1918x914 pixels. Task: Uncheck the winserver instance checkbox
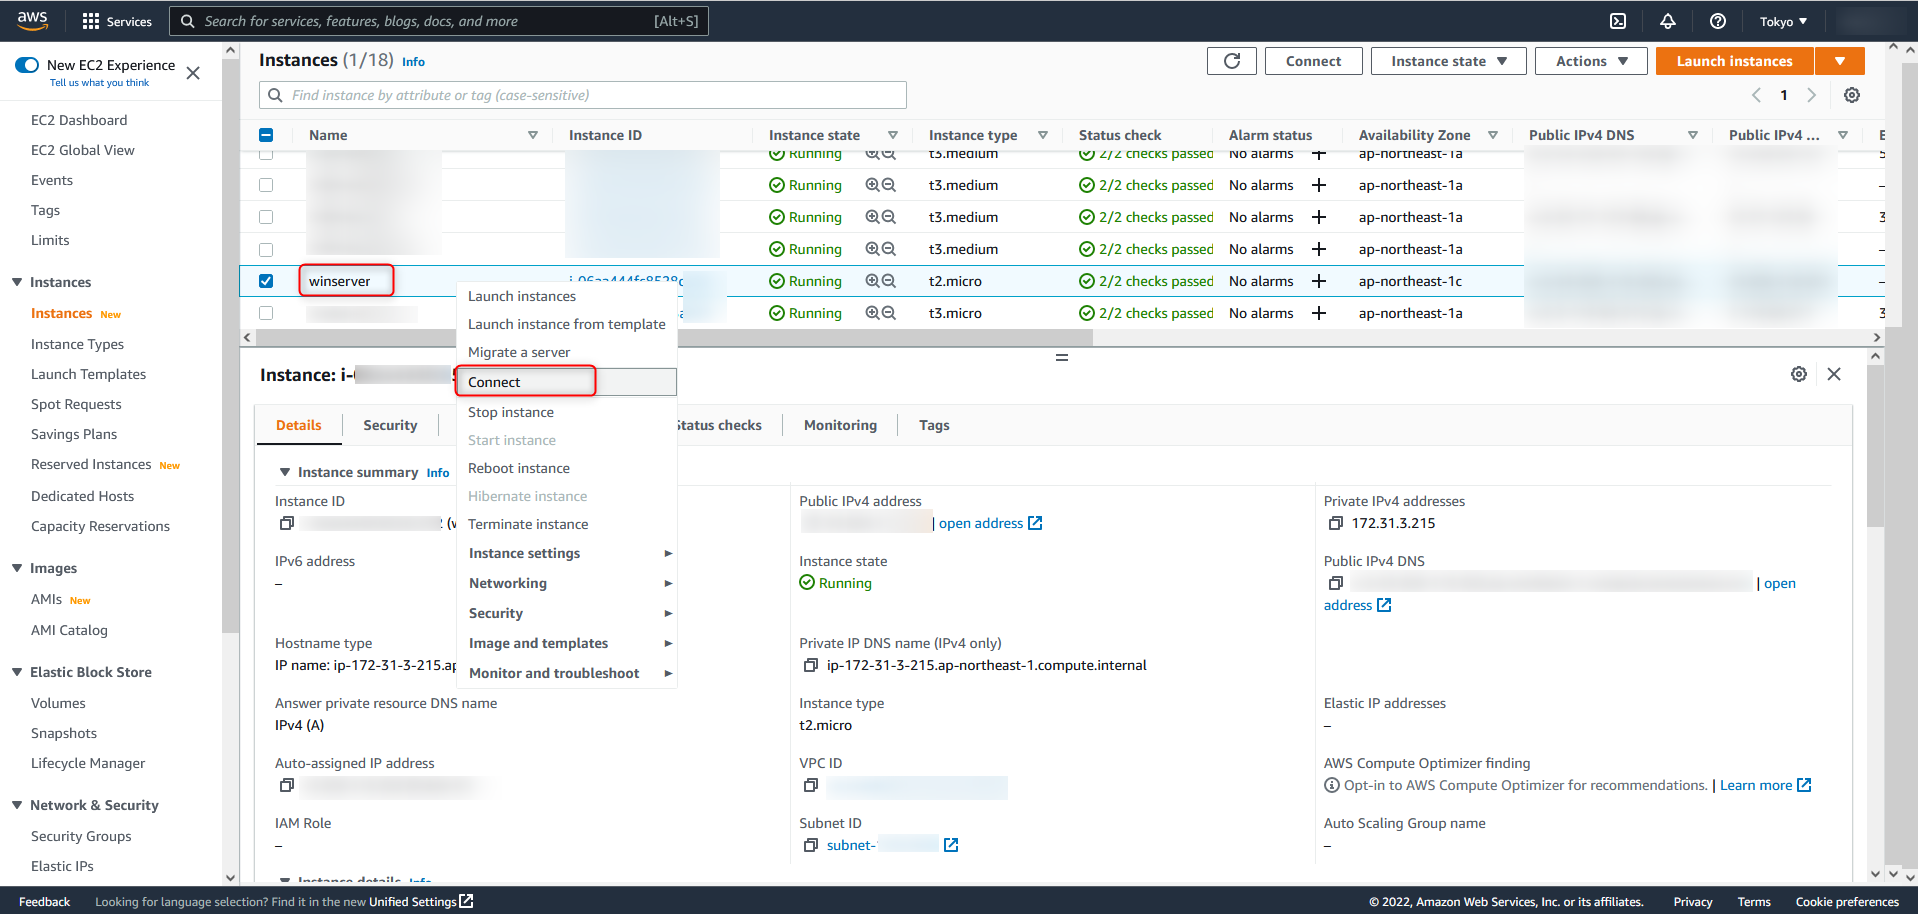pos(266,281)
